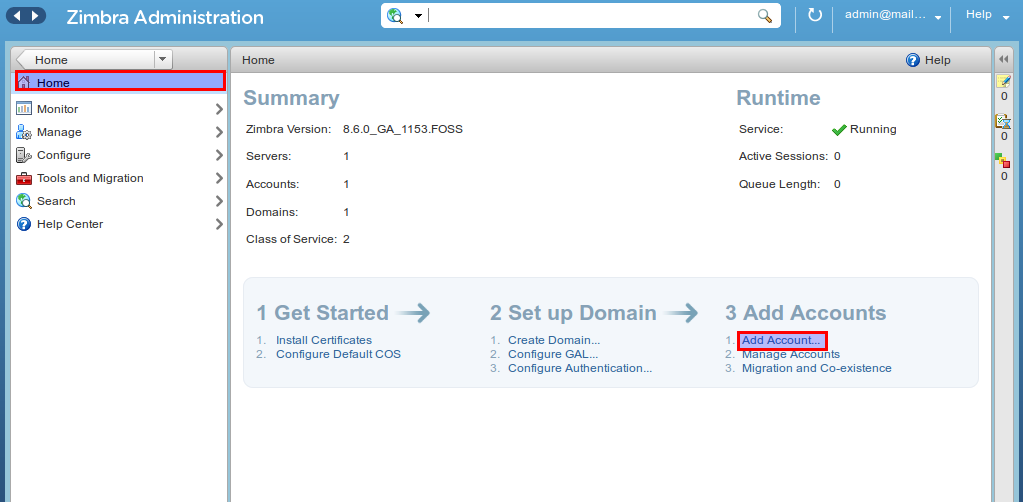Expand the Manage chevron
This screenshot has width=1023, height=502.
219,132
